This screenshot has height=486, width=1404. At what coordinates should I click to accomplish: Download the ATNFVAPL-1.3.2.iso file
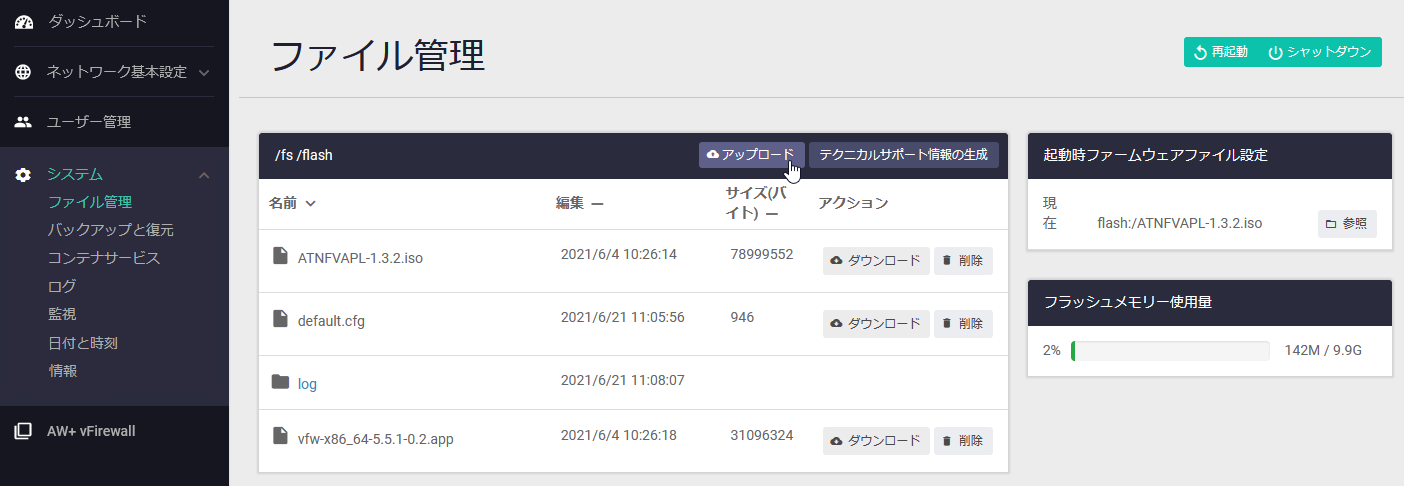(x=876, y=261)
